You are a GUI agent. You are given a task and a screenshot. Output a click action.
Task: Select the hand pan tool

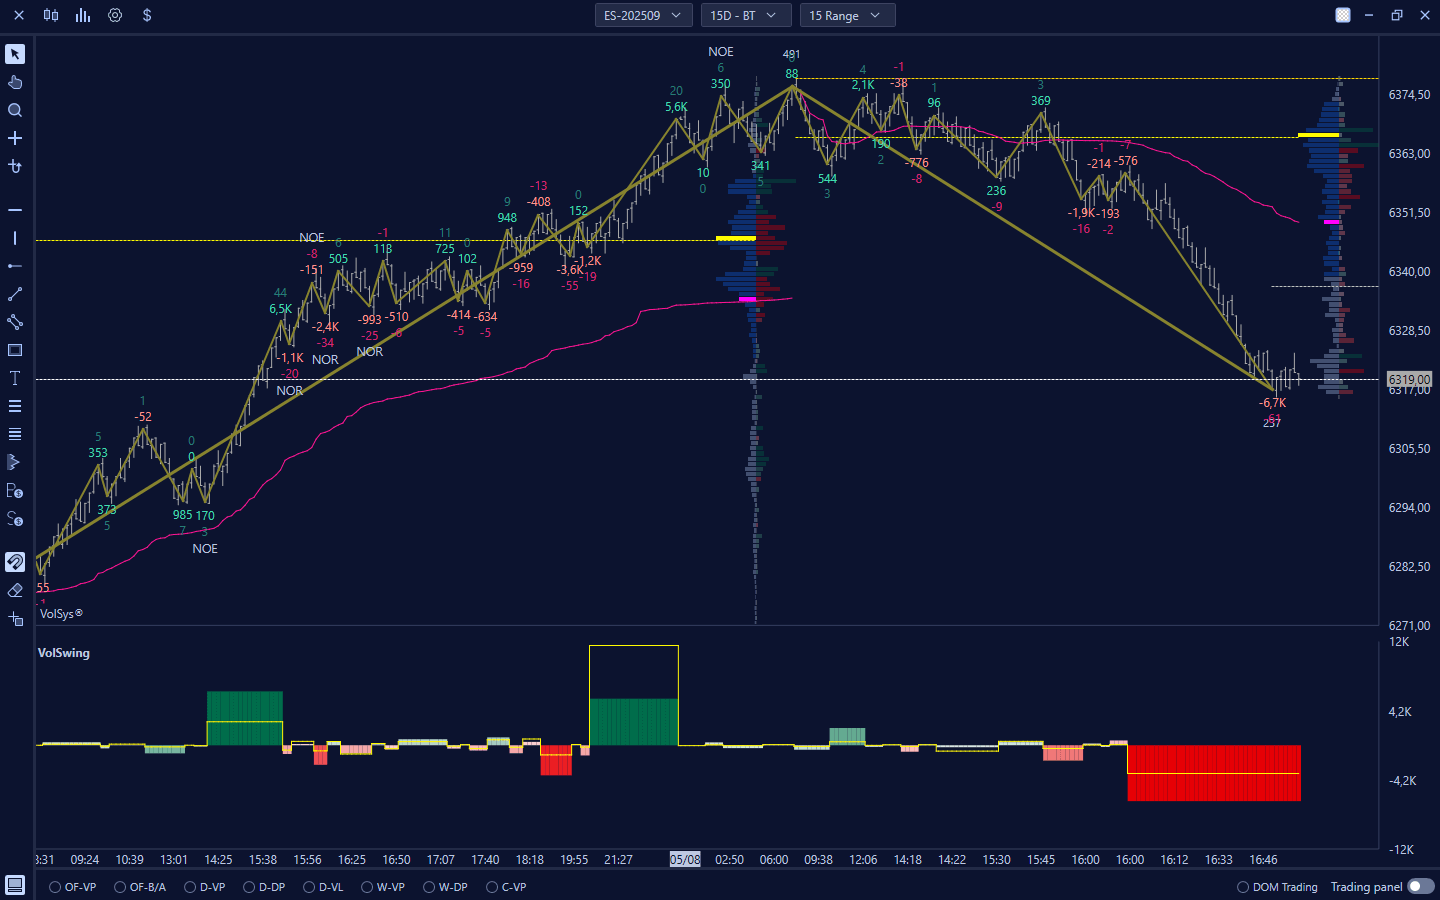15,82
